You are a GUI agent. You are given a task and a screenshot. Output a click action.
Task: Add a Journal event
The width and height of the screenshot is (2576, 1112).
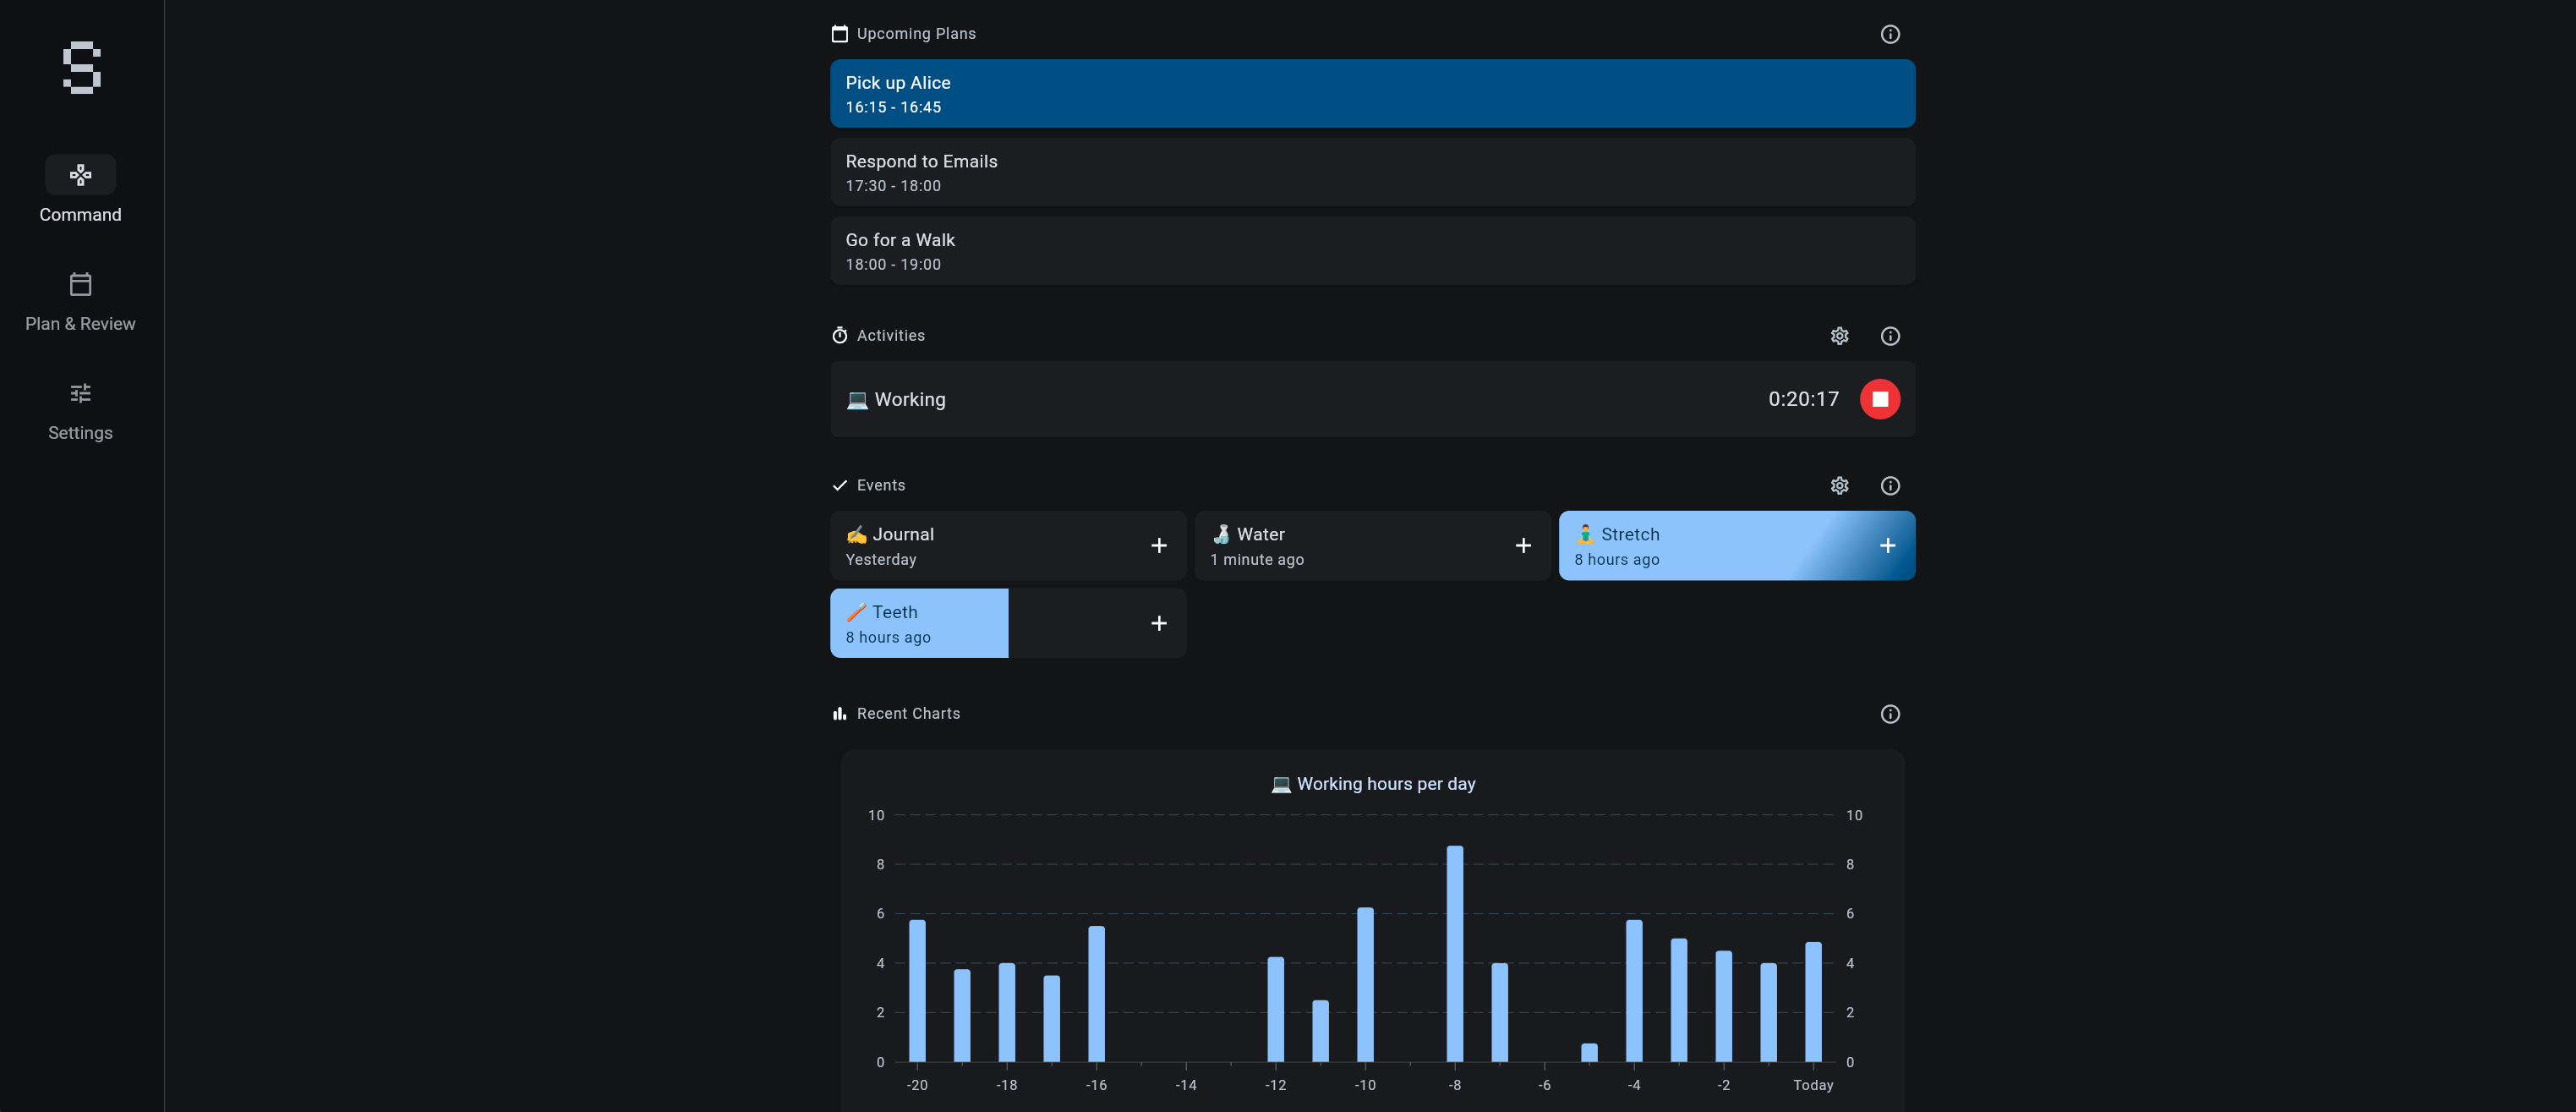click(x=1159, y=546)
